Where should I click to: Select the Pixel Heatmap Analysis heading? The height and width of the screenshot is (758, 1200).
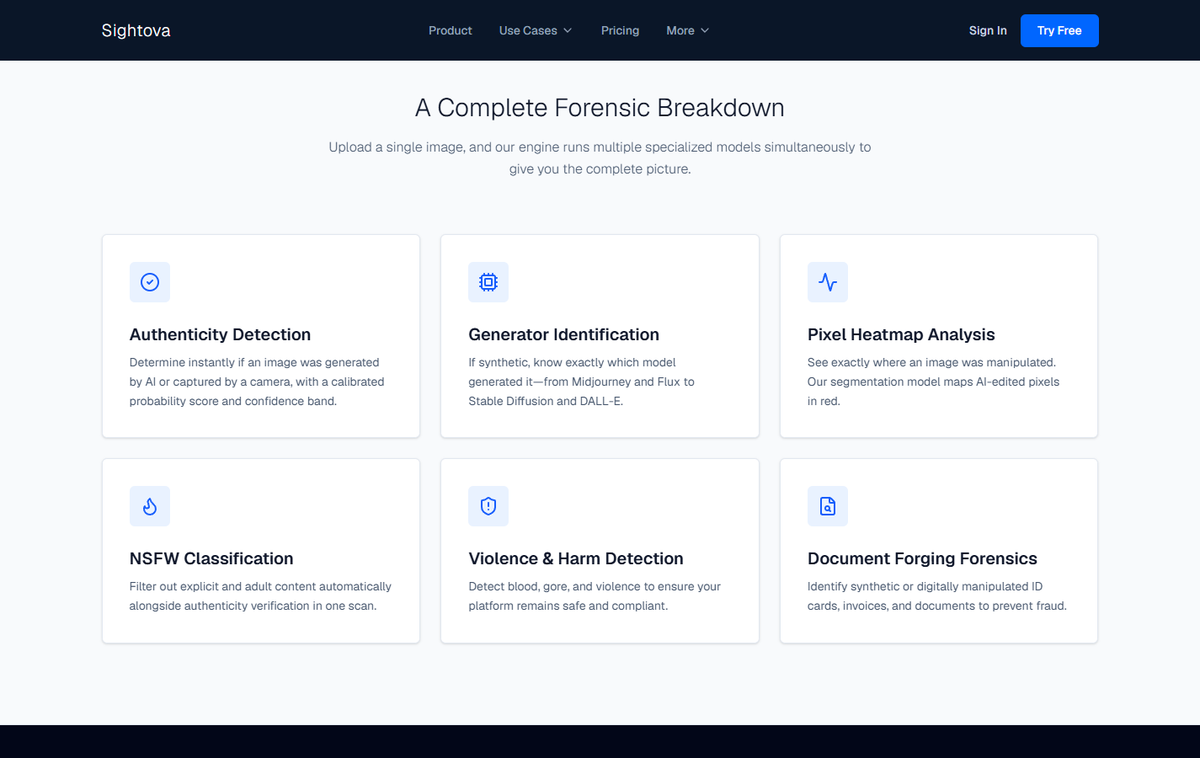point(901,335)
